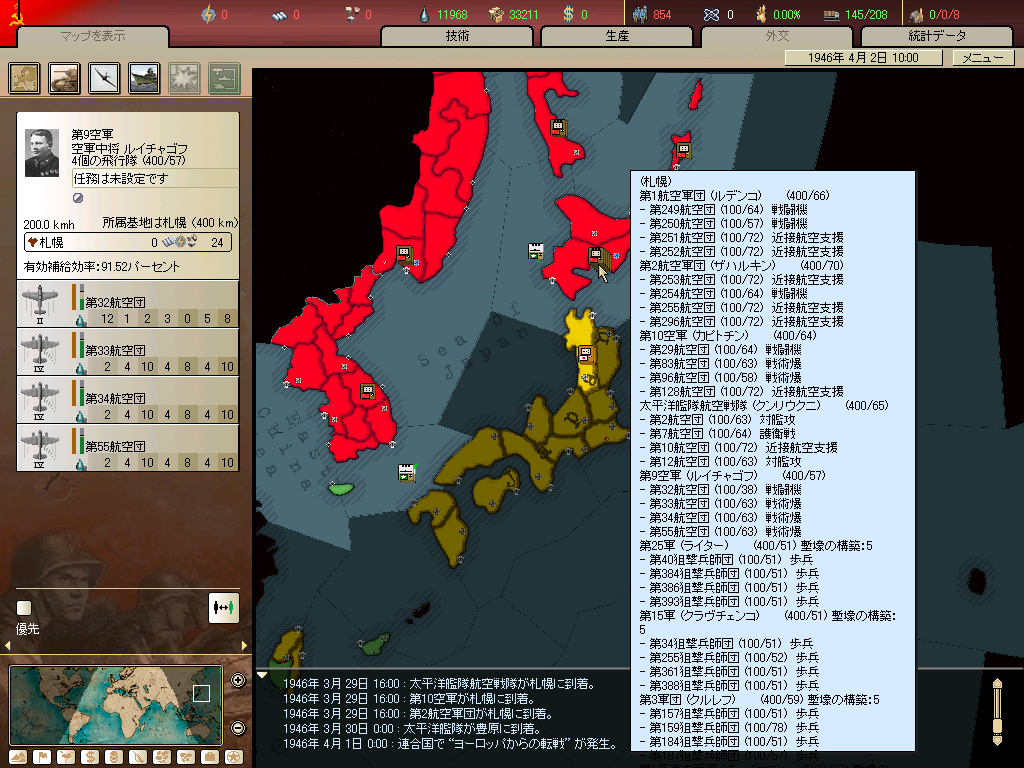The width and height of the screenshot is (1024, 768).
Task: Click the Soviet flag in top bar
Action: (x=14, y=14)
